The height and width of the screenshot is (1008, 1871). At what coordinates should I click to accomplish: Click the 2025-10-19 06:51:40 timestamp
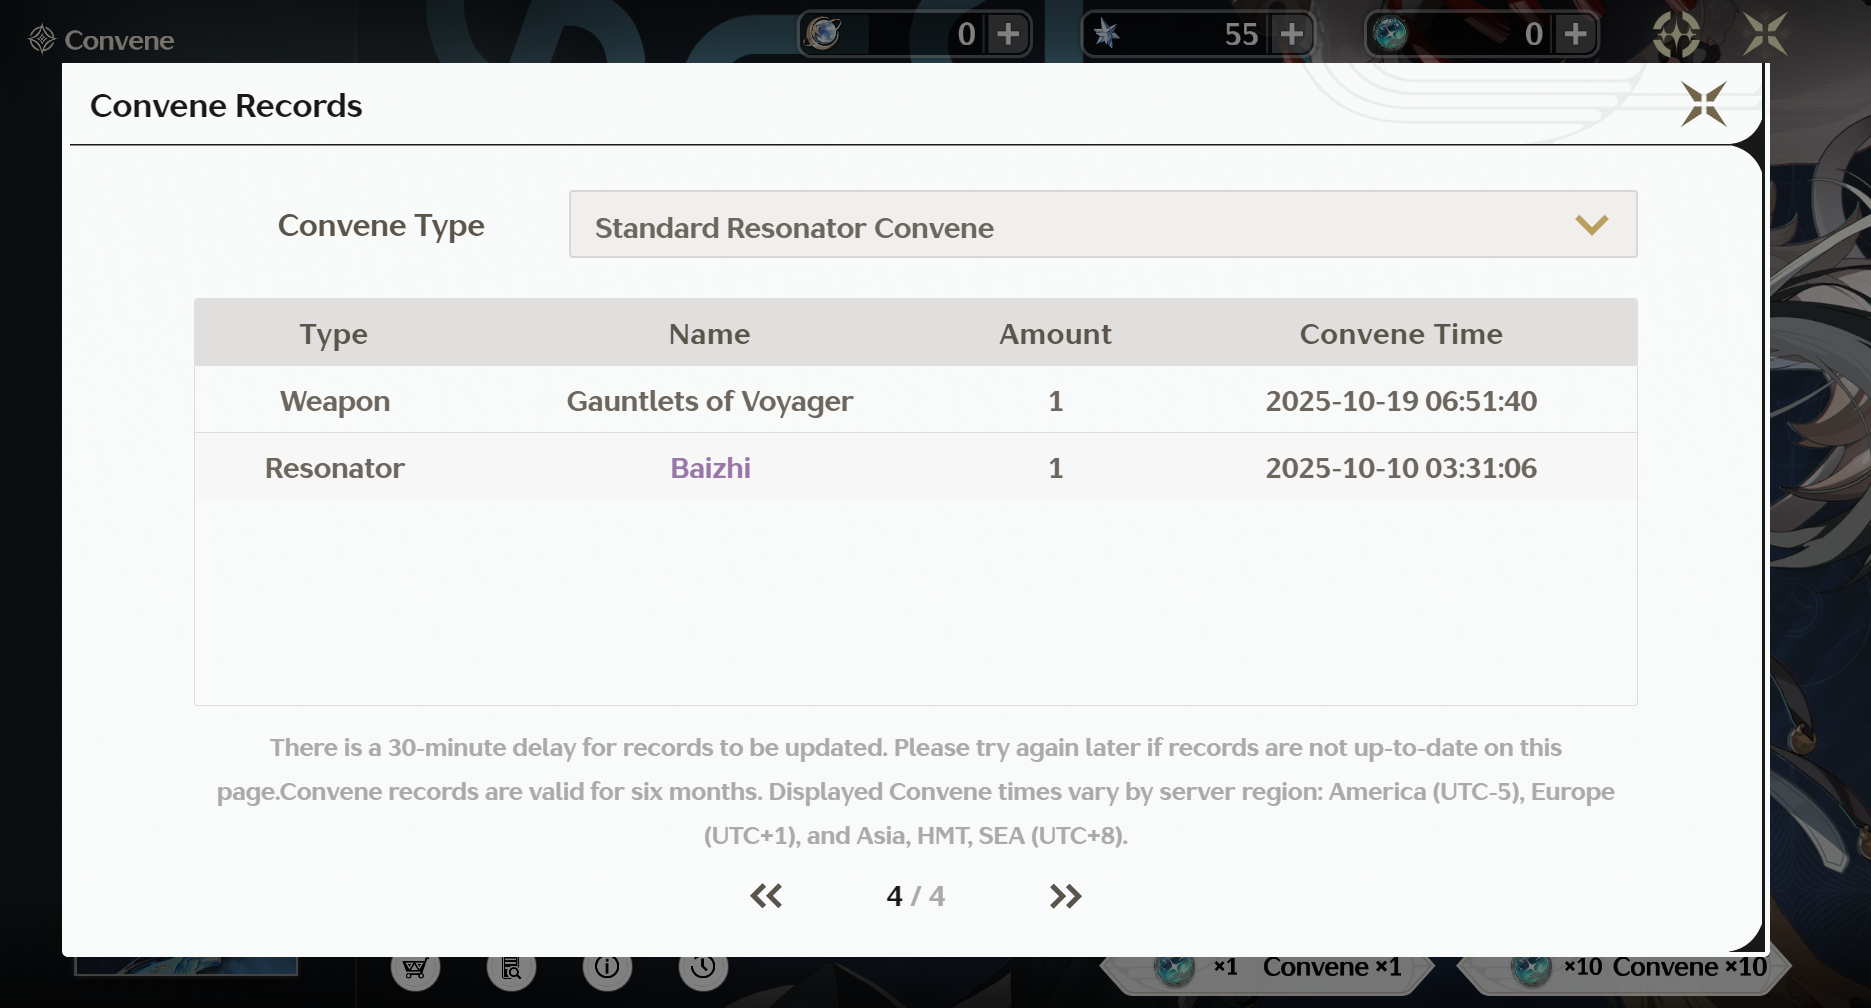(1401, 401)
